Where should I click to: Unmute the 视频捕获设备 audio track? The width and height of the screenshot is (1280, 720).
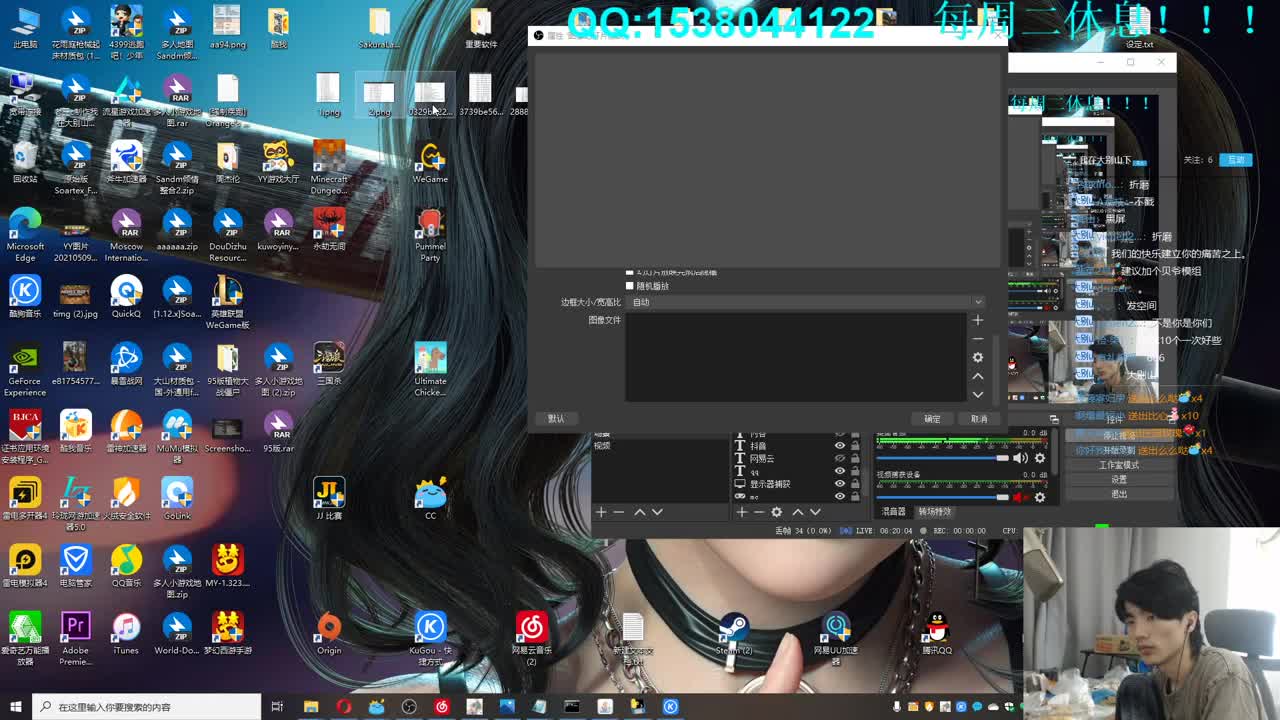tap(1020, 497)
